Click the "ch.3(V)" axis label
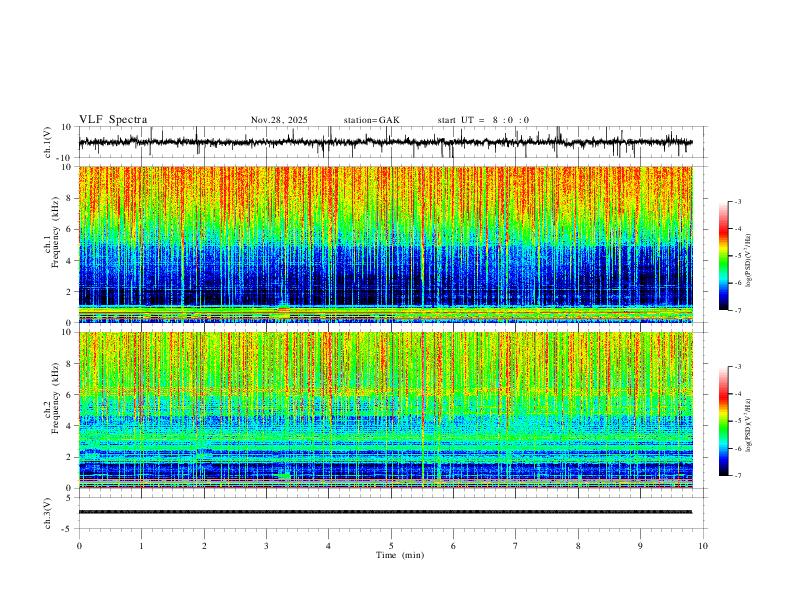Screen dimensions: 792x612 point(48,514)
